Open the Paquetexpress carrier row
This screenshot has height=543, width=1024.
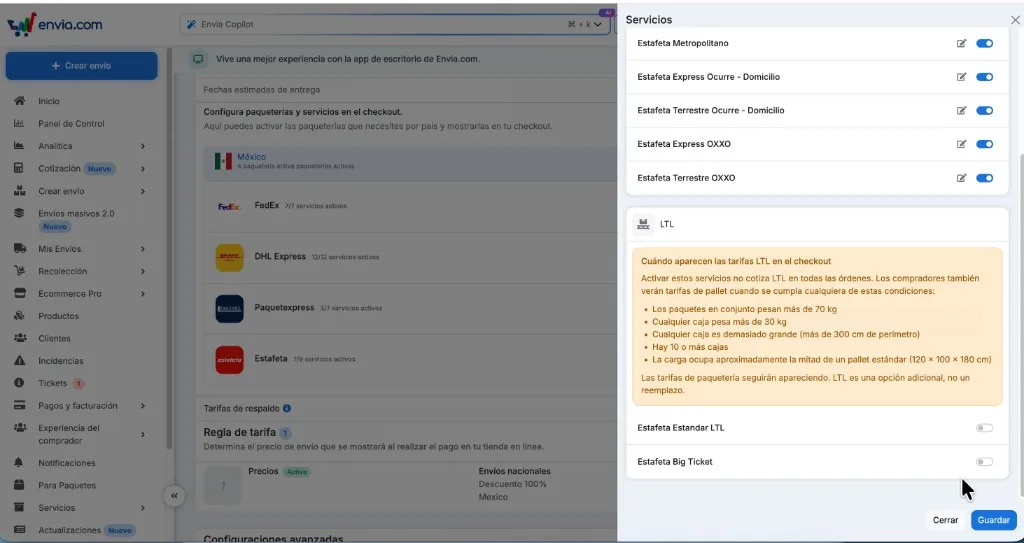pos(410,308)
